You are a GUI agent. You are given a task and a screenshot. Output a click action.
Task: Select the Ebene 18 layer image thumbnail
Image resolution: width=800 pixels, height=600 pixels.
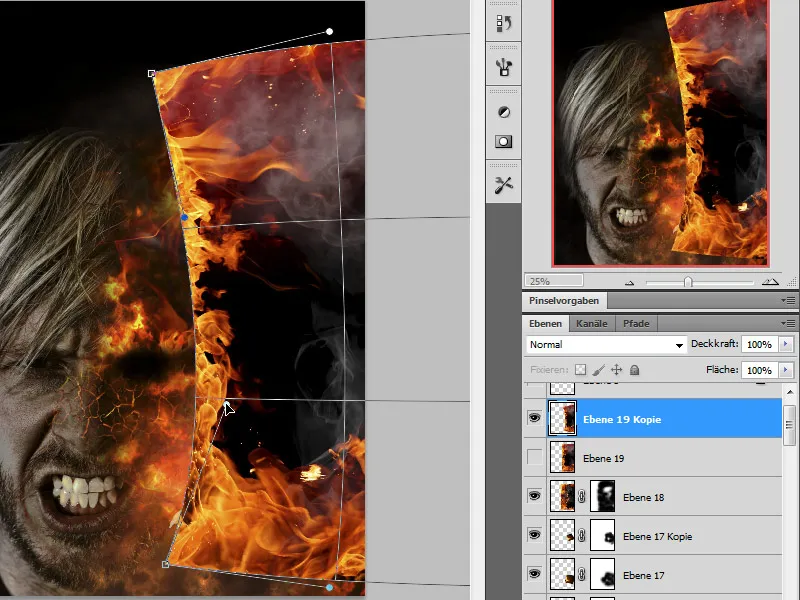[x=562, y=496]
